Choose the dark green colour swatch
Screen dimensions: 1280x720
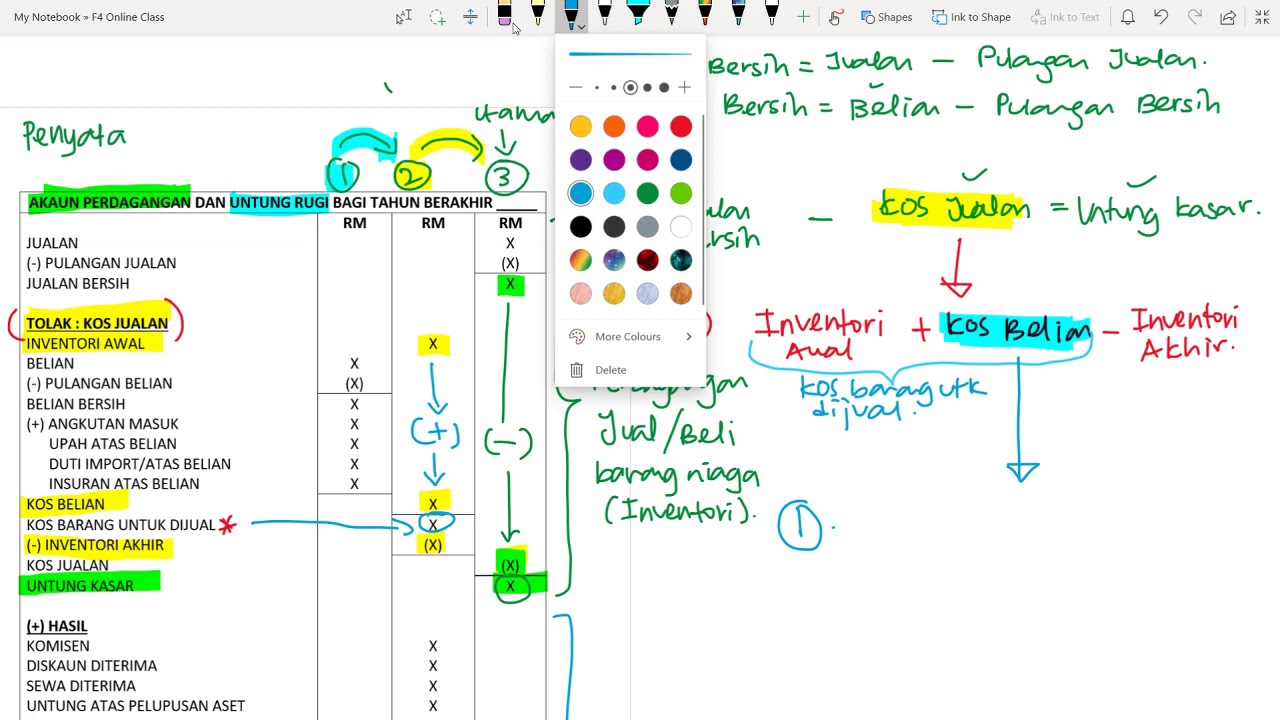647,193
